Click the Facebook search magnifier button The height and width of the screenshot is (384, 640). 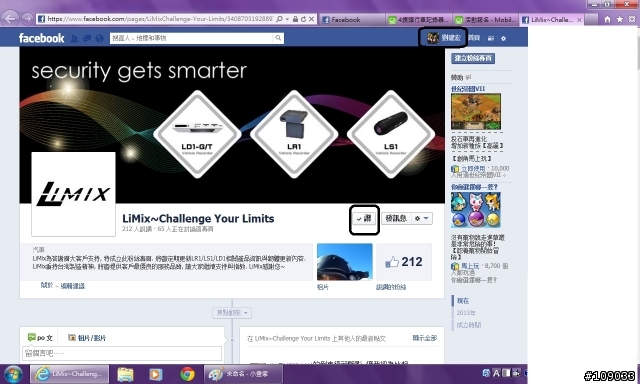pyautogui.click(x=278, y=38)
